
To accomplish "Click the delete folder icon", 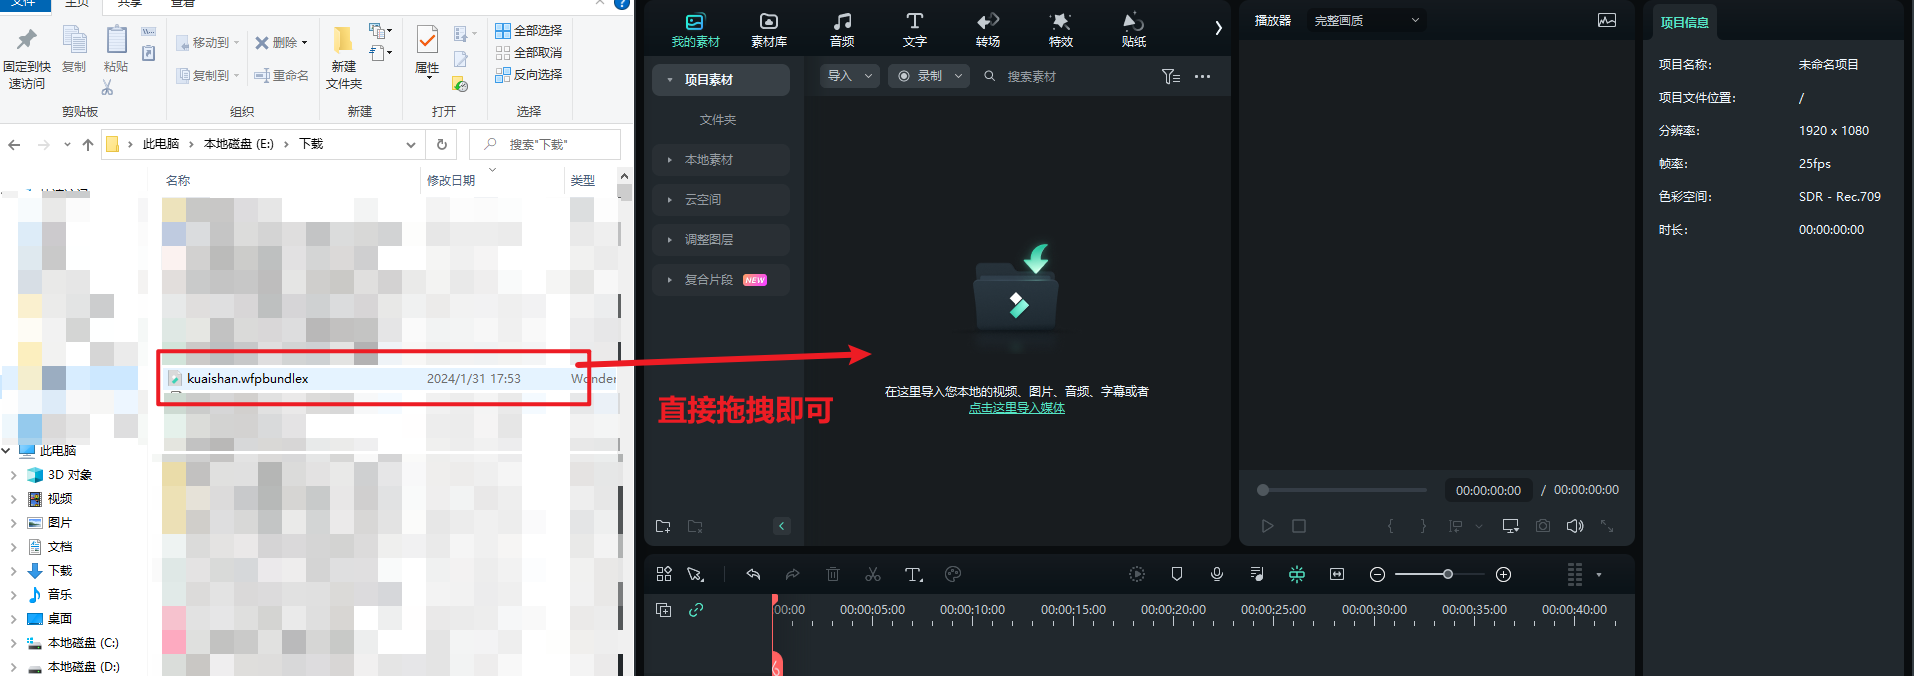I will 695,526.
